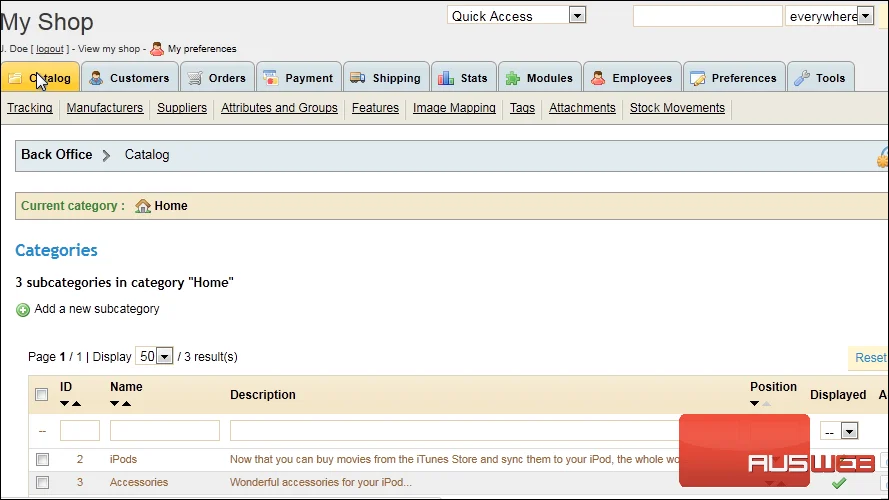Click the Name filter input field
The image size is (889, 500).
pos(164,431)
